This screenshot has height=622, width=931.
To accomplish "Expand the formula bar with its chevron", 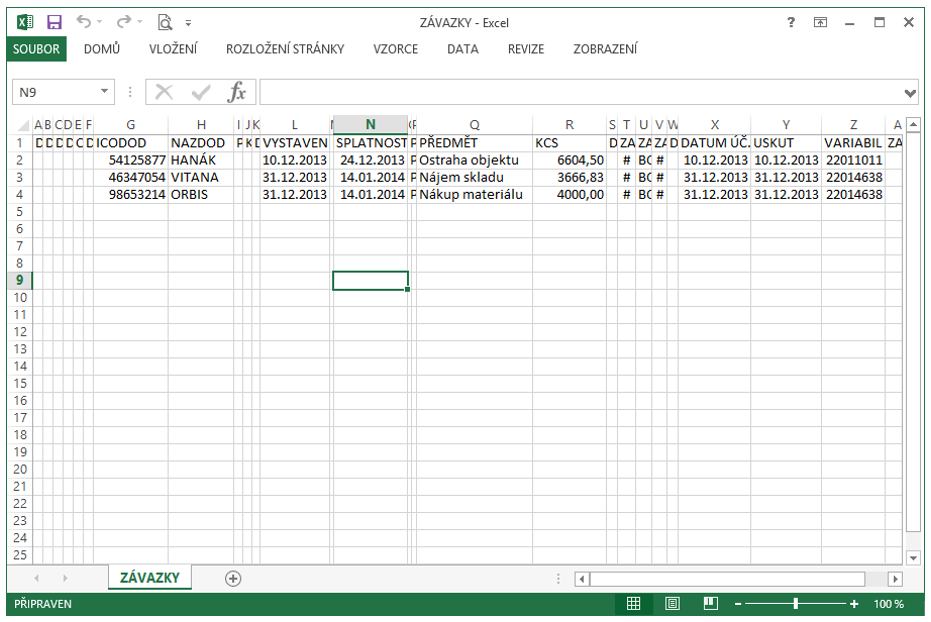I will pos(910,93).
